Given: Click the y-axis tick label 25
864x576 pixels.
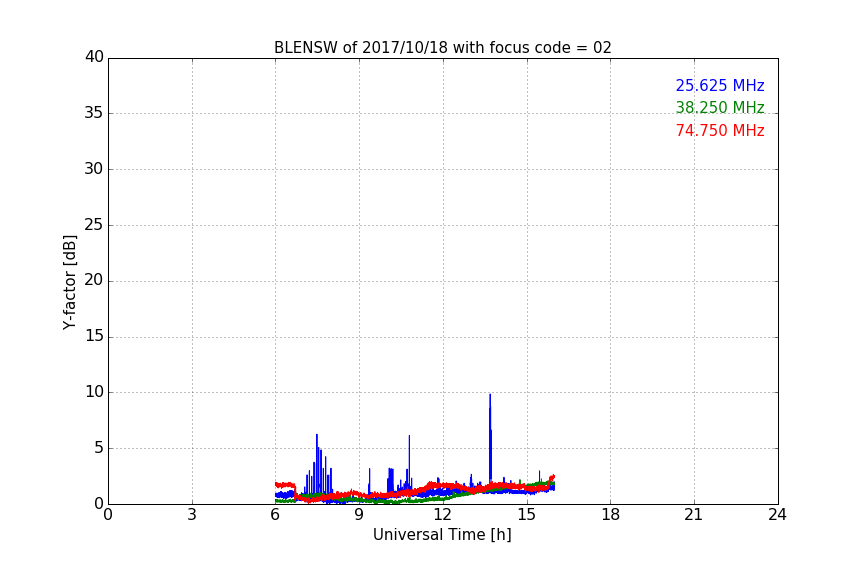Looking at the screenshot, I should [x=94, y=225].
